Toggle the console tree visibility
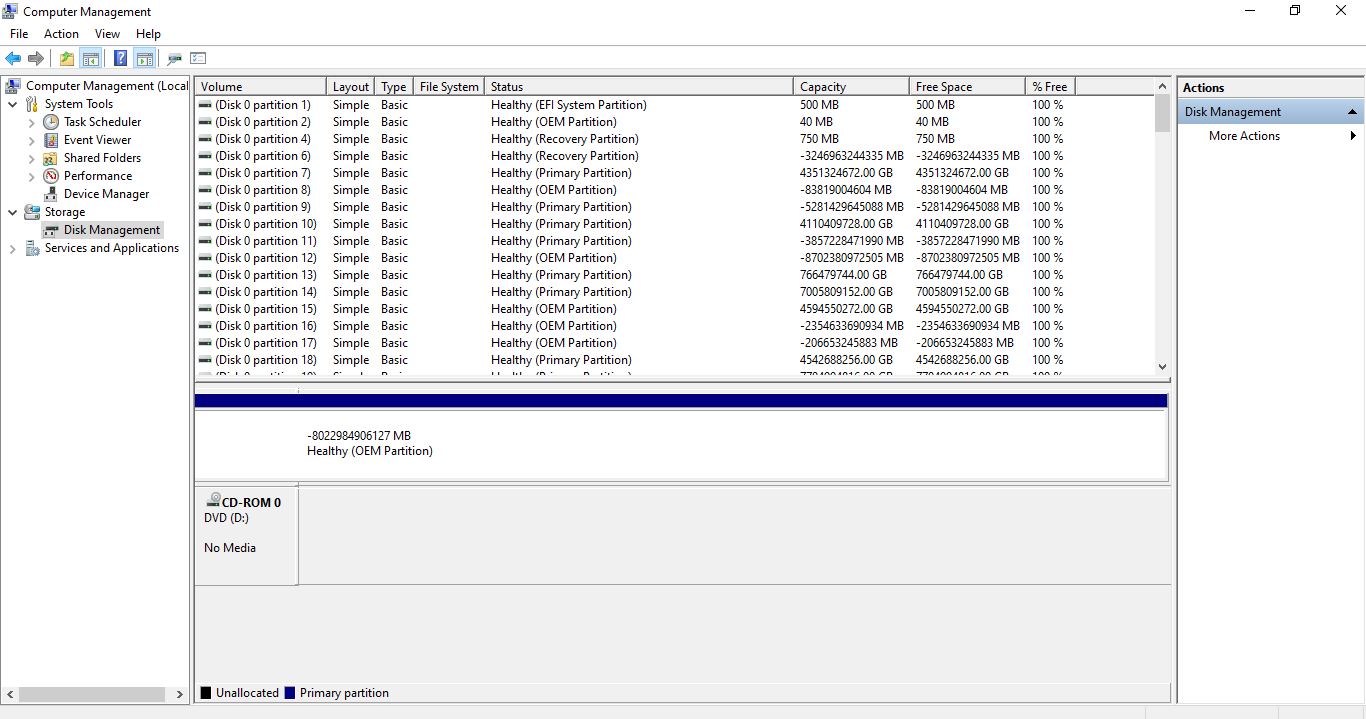This screenshot has height=719, width=1366. point(91,57)
